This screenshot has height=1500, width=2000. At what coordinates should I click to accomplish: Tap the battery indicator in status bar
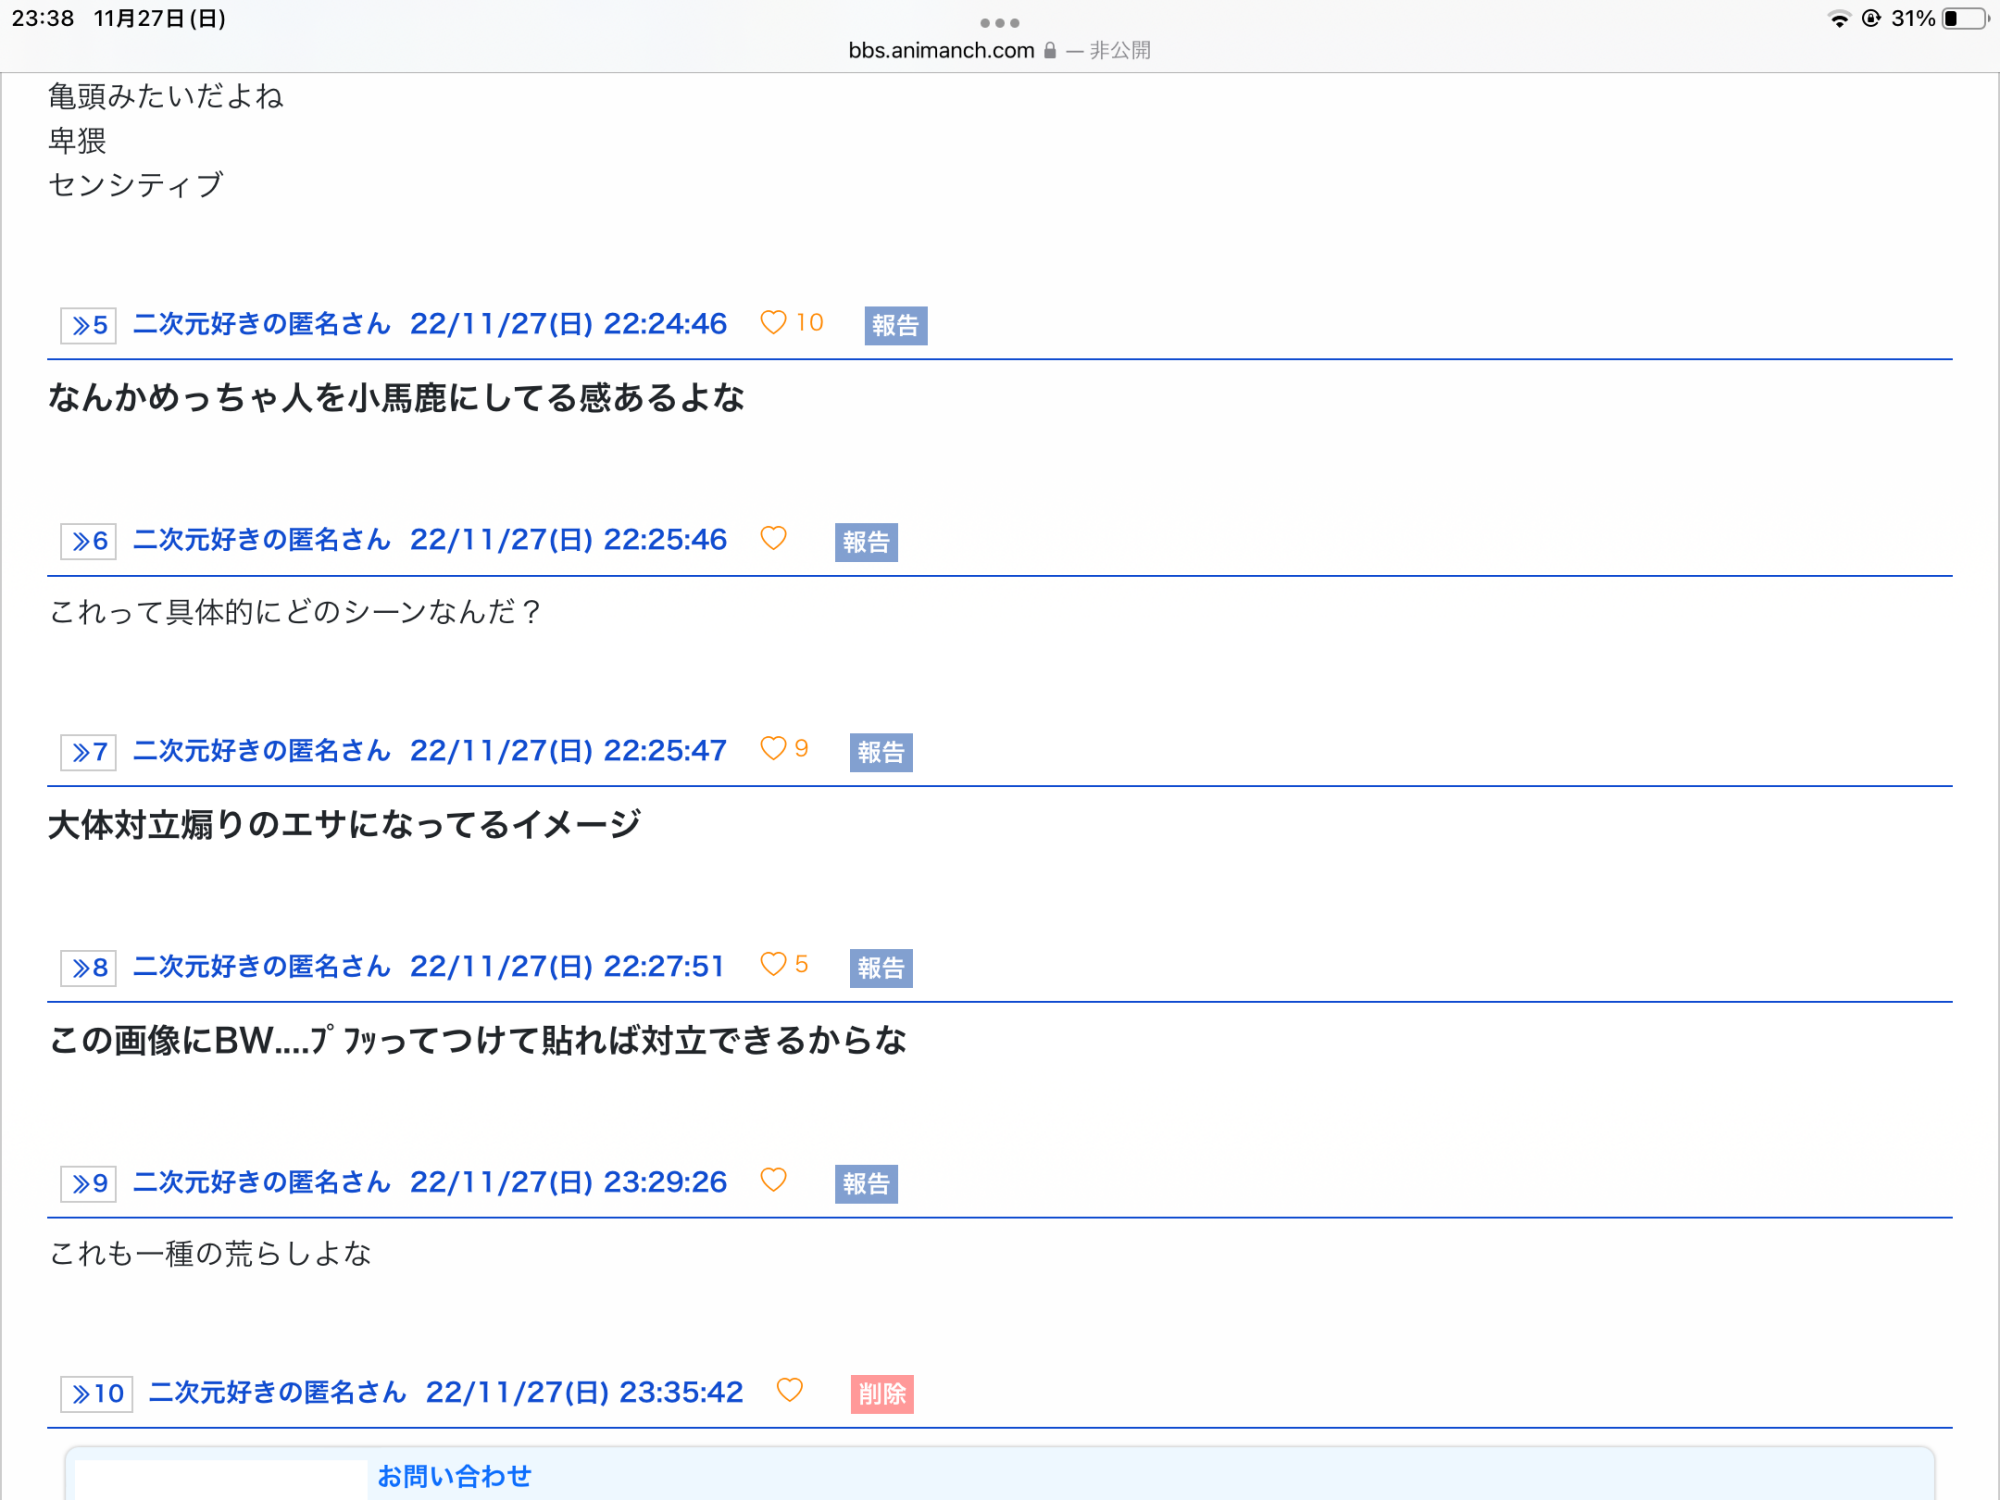(x=1964, y=19)
